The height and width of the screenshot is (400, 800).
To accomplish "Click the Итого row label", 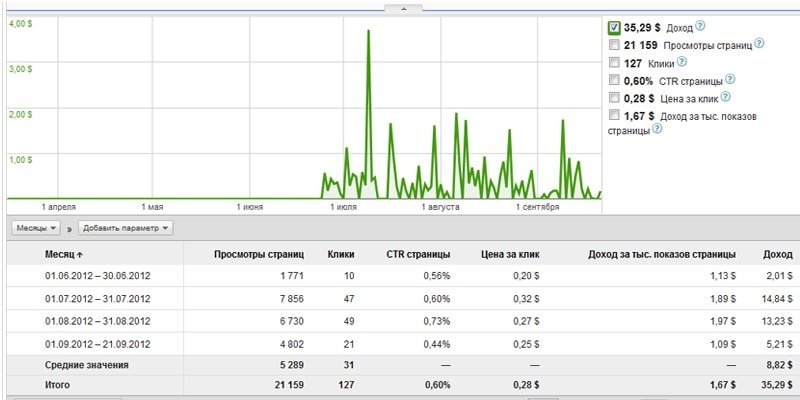I will tap(57, 385).
